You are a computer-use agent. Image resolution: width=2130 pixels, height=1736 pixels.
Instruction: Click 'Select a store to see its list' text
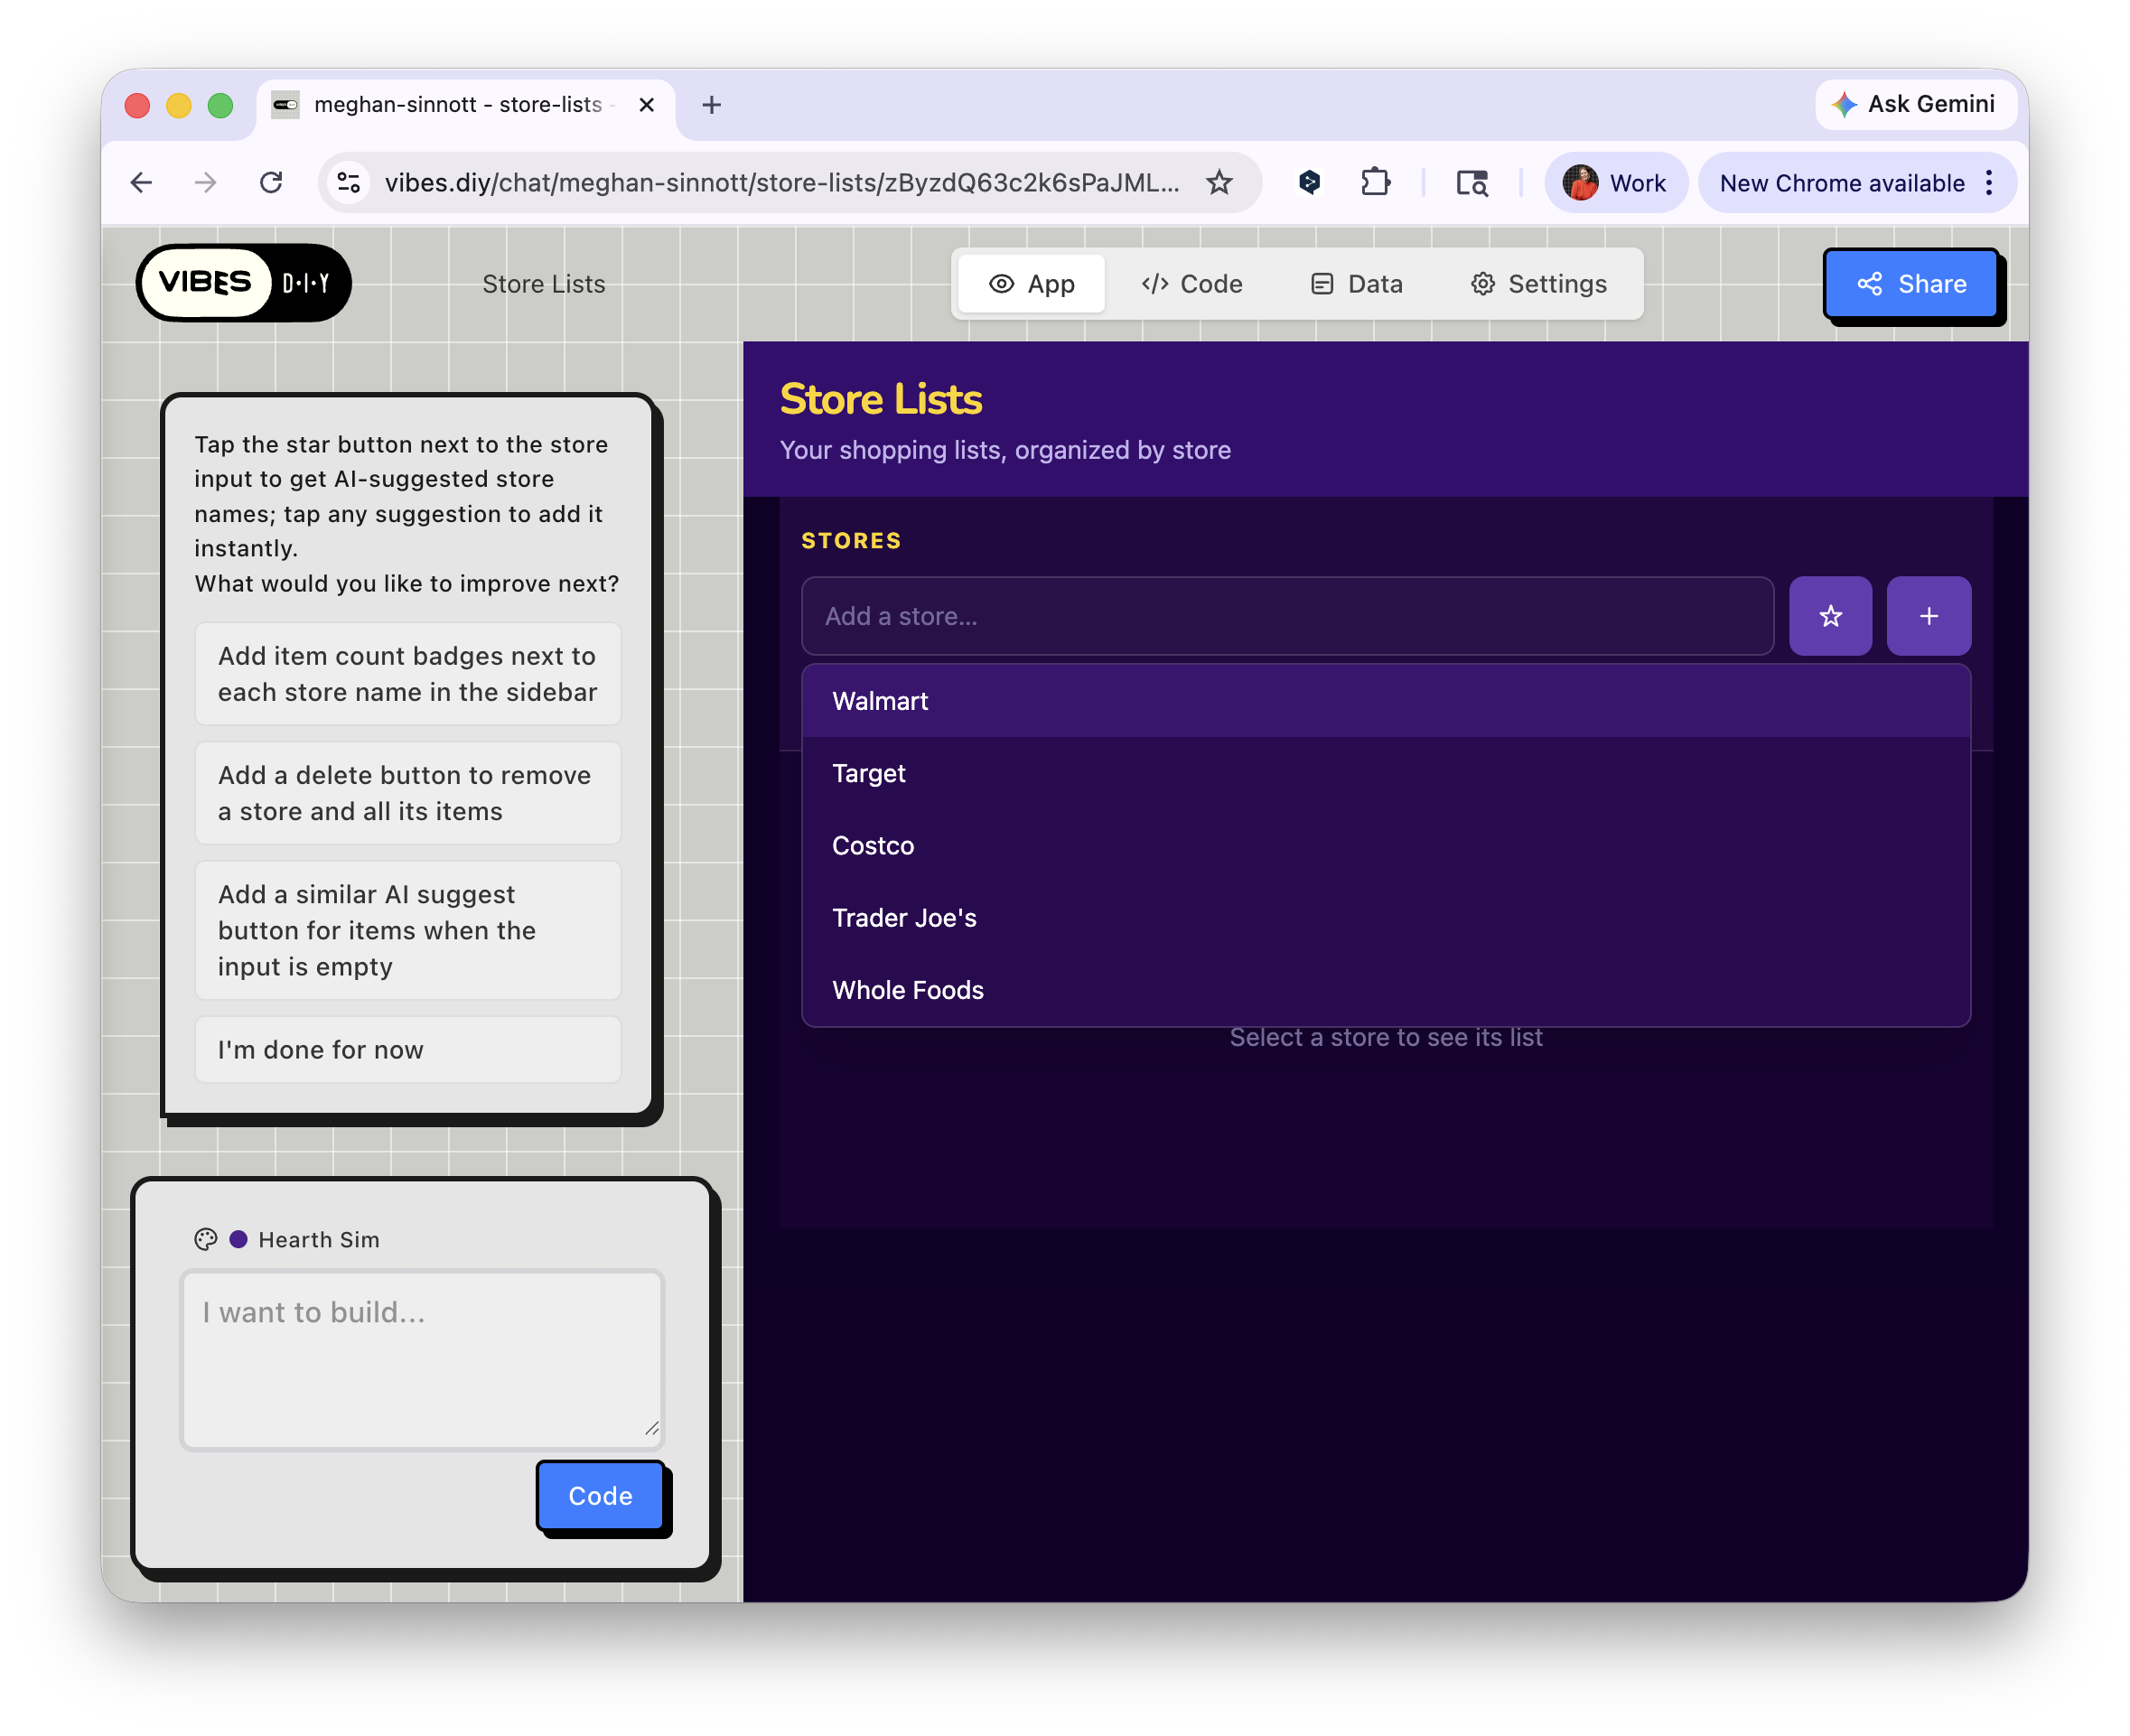click(1385, 1037)
